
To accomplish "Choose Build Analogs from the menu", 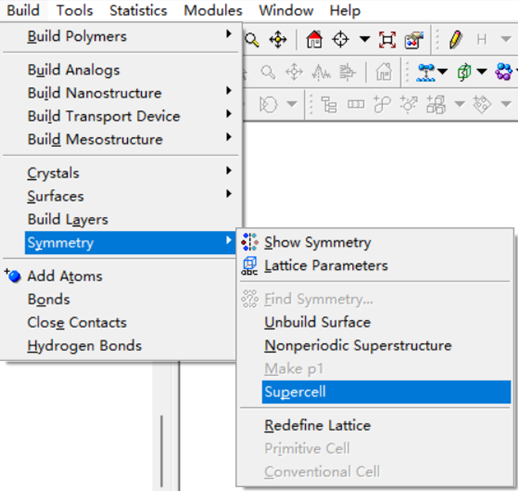I will pos(121,70).
